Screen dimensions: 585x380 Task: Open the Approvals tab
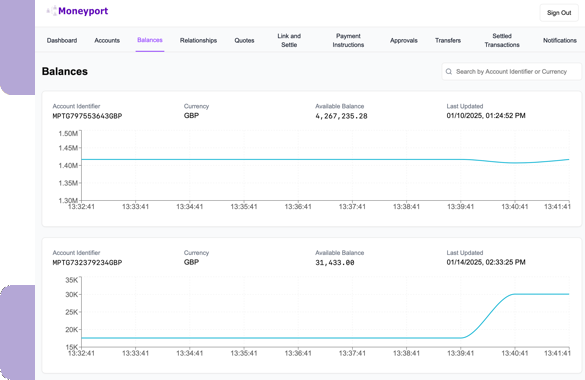[404, 40]
